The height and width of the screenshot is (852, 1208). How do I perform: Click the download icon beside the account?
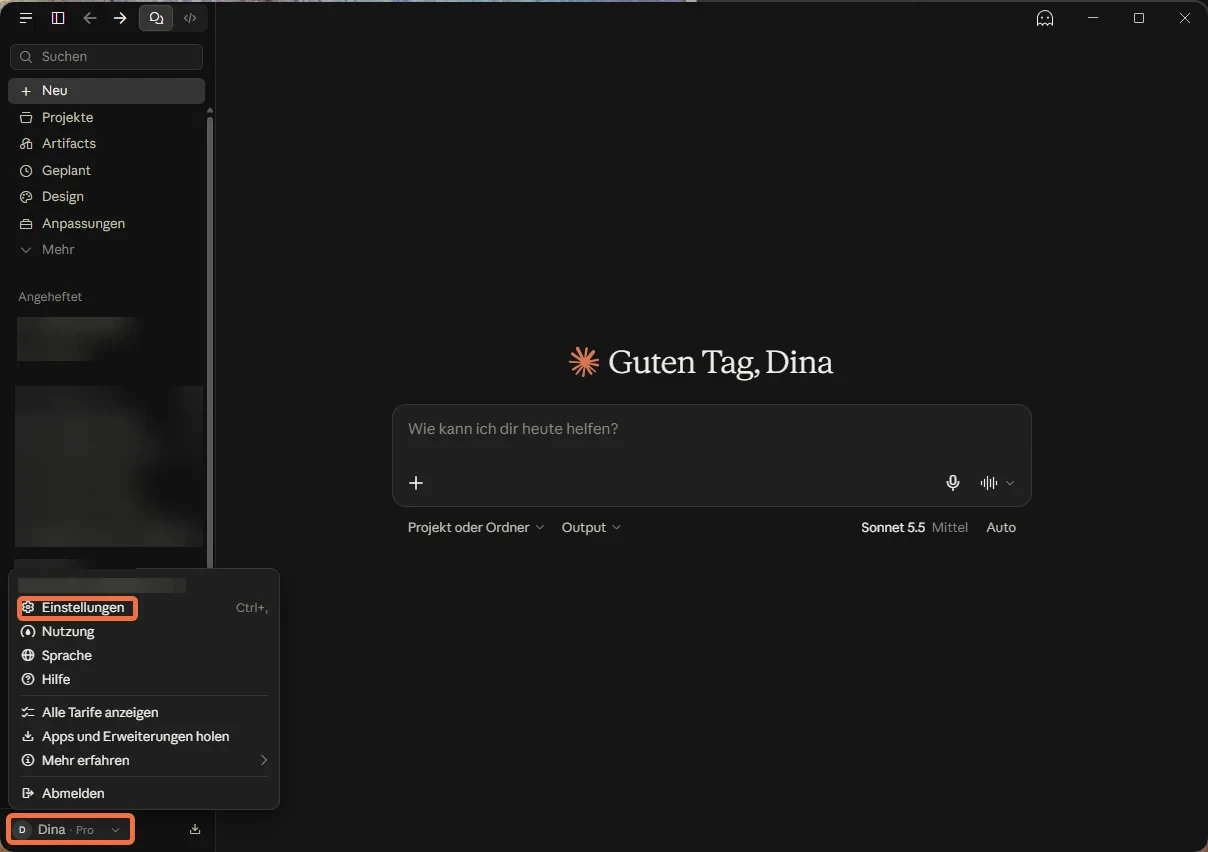click(195, 830)
